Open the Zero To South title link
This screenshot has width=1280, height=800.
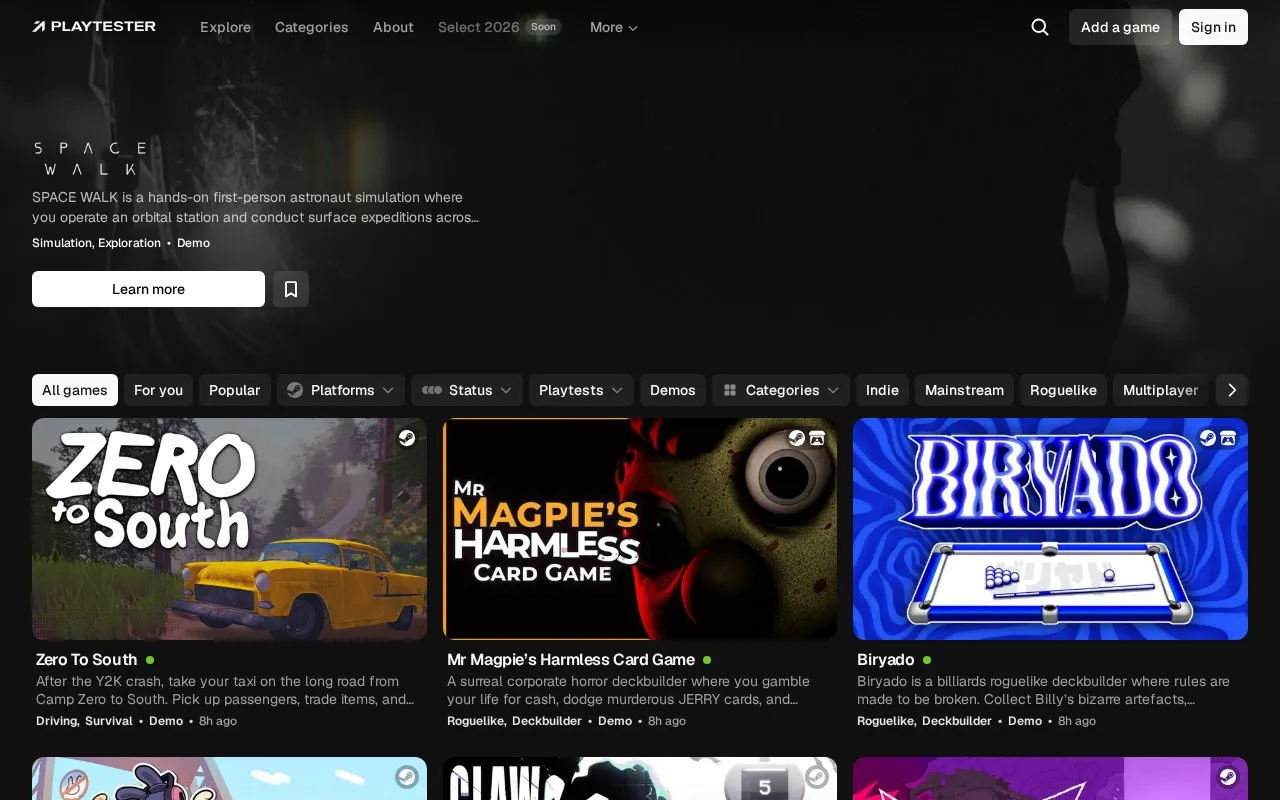86,660
